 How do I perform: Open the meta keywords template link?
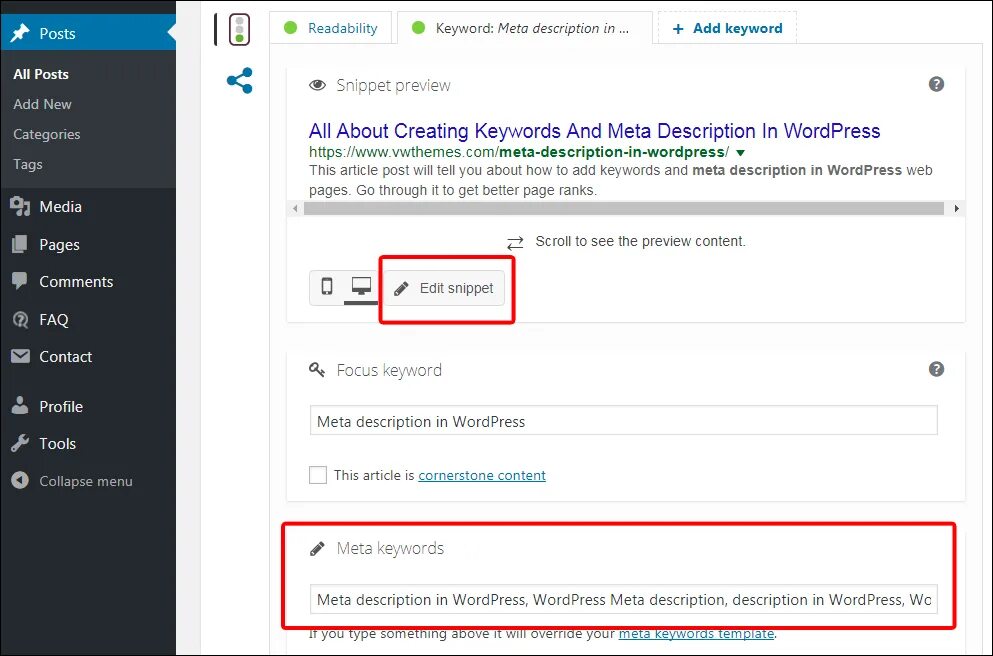(696, 633)
